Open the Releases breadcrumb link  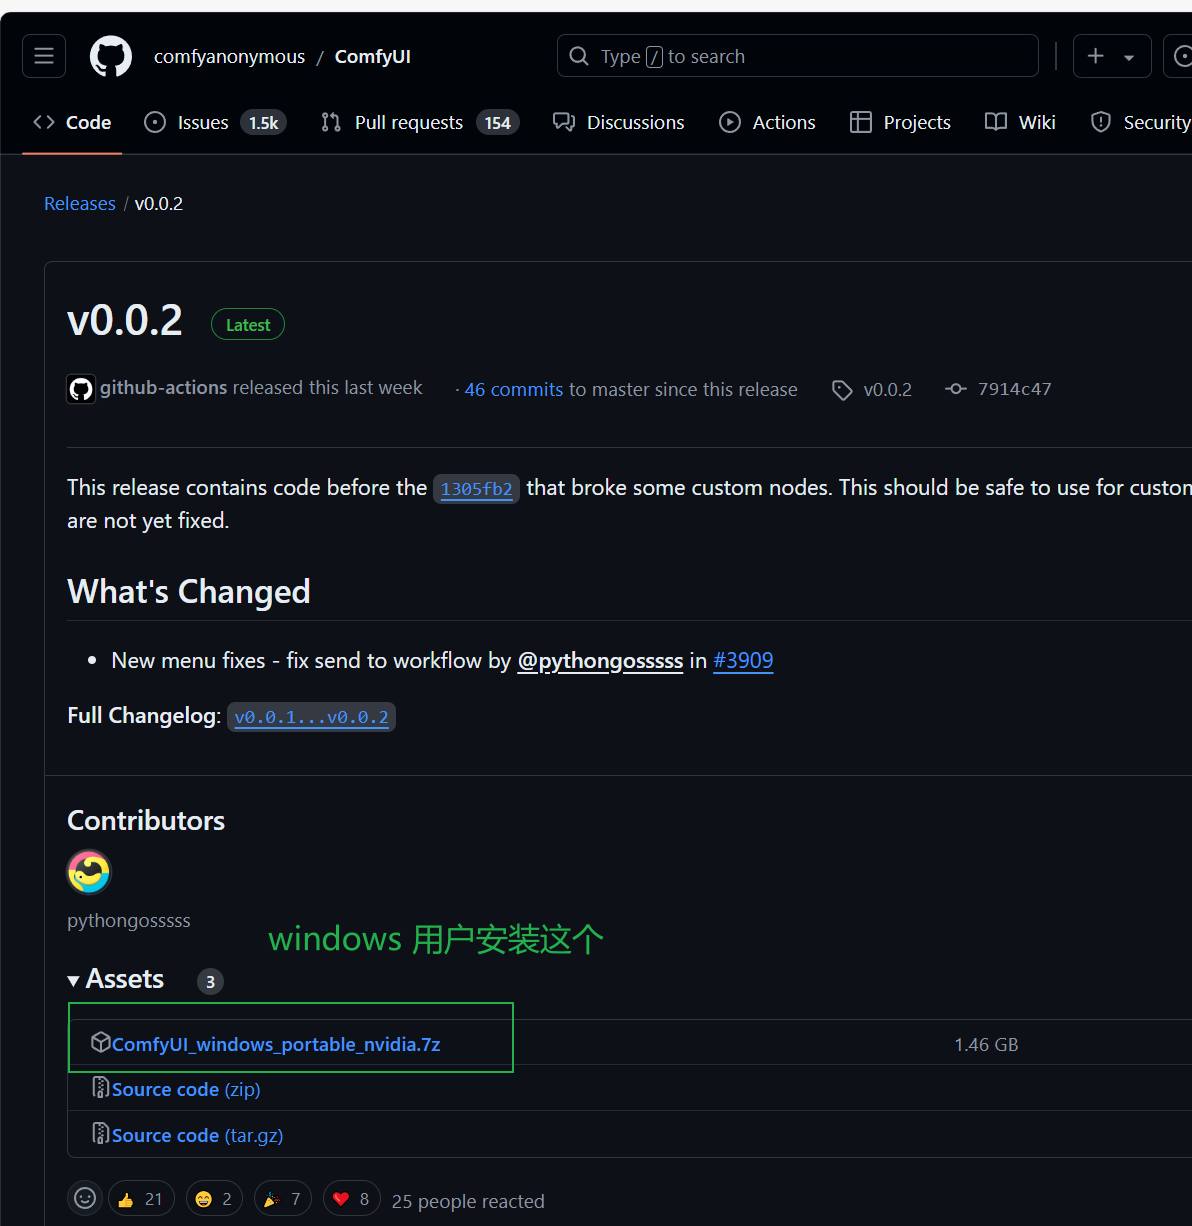tap(80, 203)
